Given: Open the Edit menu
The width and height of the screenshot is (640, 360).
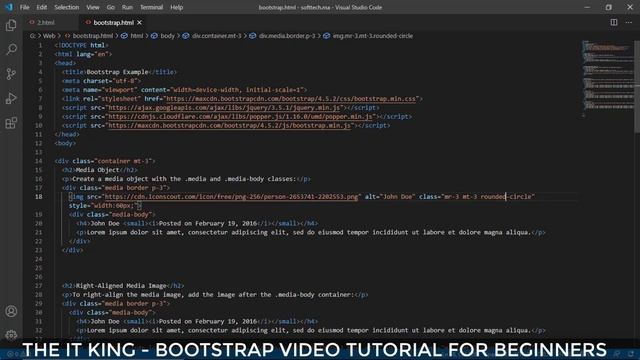Looking at the screenshot, I should click(42, 7).
